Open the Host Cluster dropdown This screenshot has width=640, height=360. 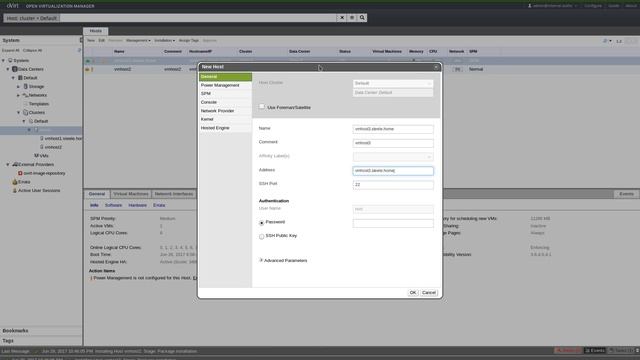(x=393, y=83)
